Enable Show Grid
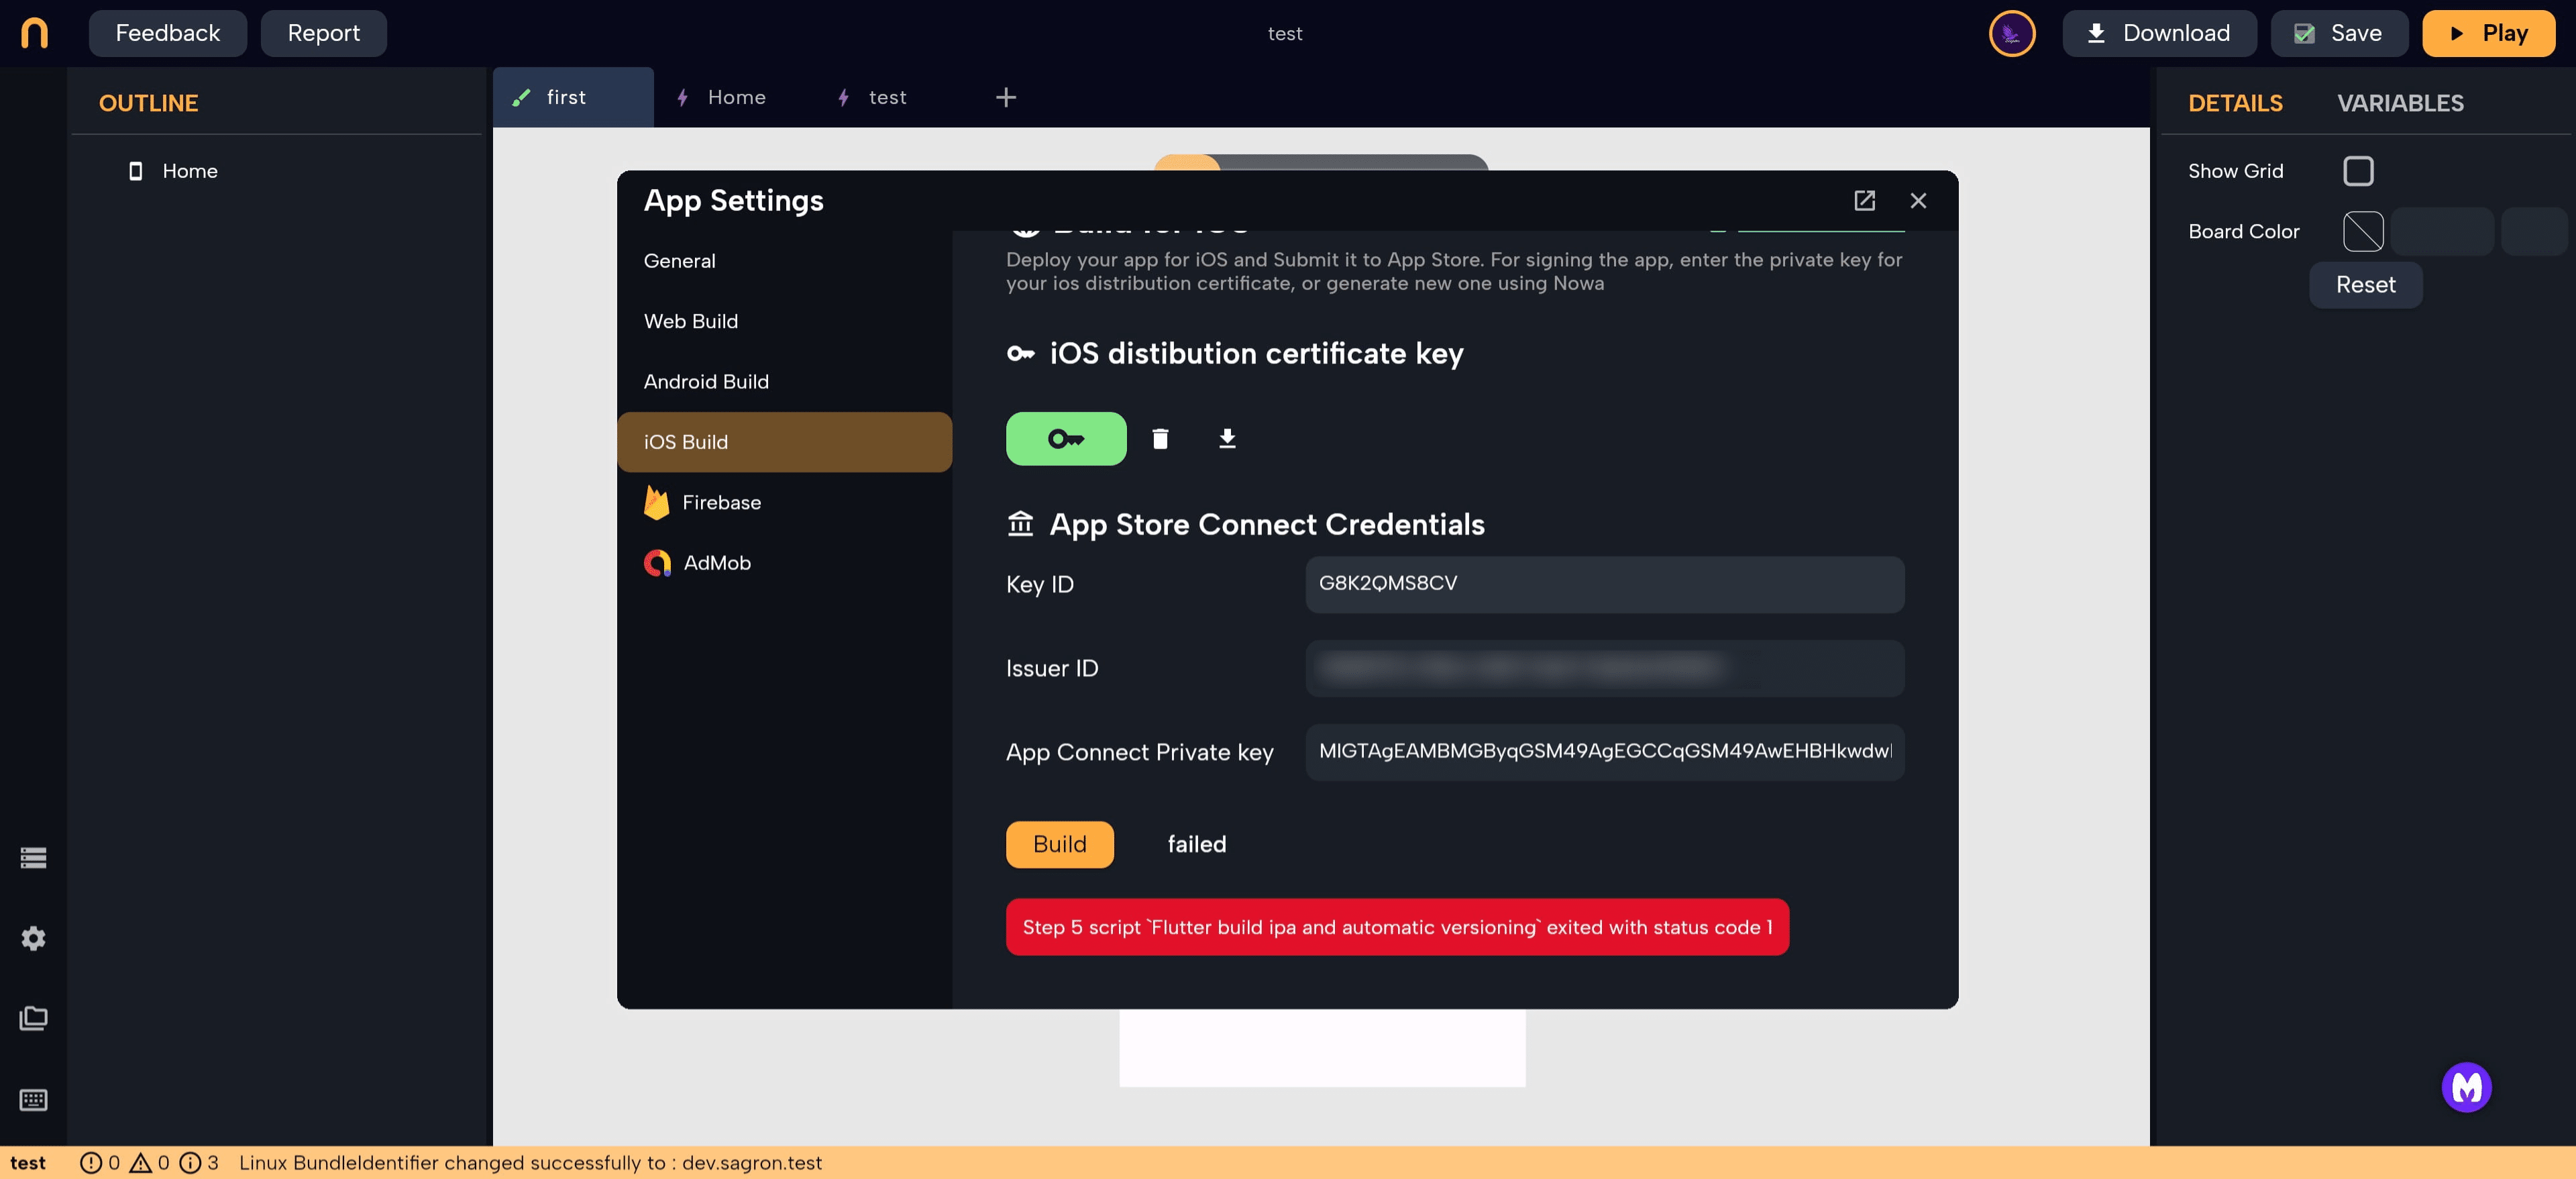Image resolution: width=2576 pixels, height=1179 pixels. click(2359, 171)
